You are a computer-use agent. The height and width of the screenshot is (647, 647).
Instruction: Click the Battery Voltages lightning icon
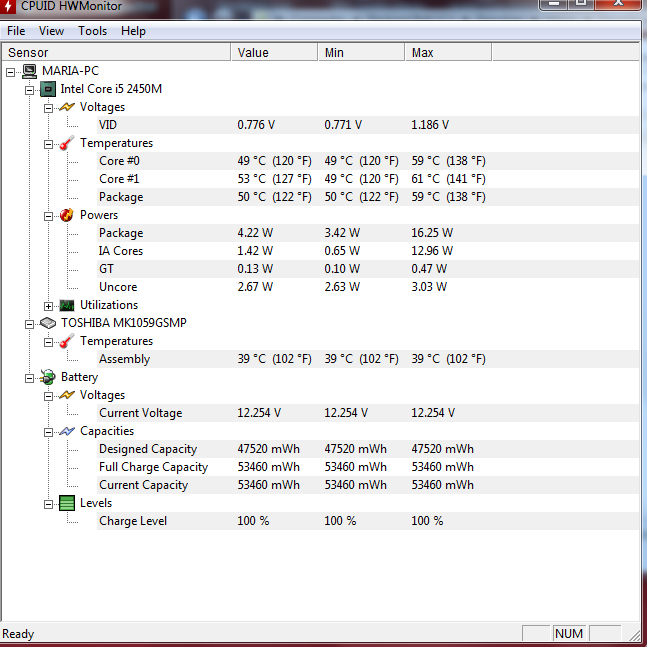point(67,395)
